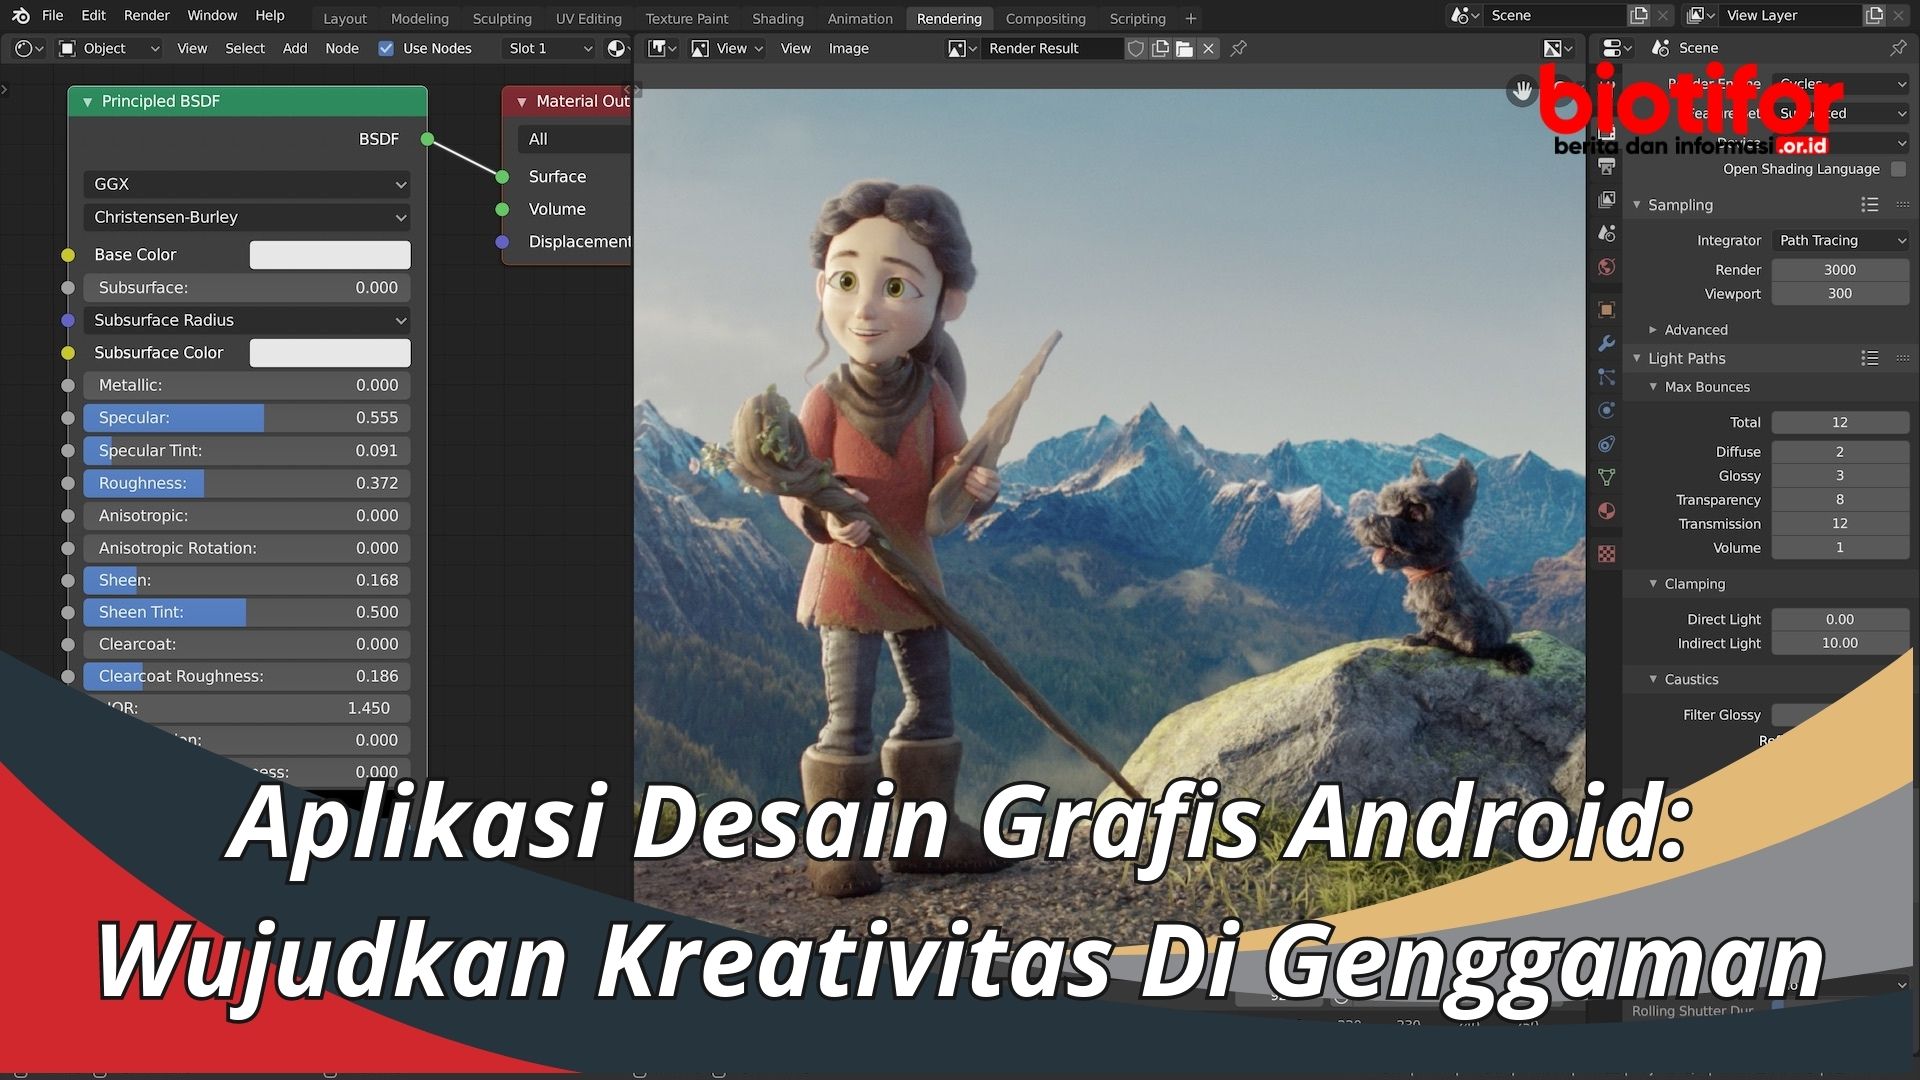Click the new image icon after Render Result

1160,48
